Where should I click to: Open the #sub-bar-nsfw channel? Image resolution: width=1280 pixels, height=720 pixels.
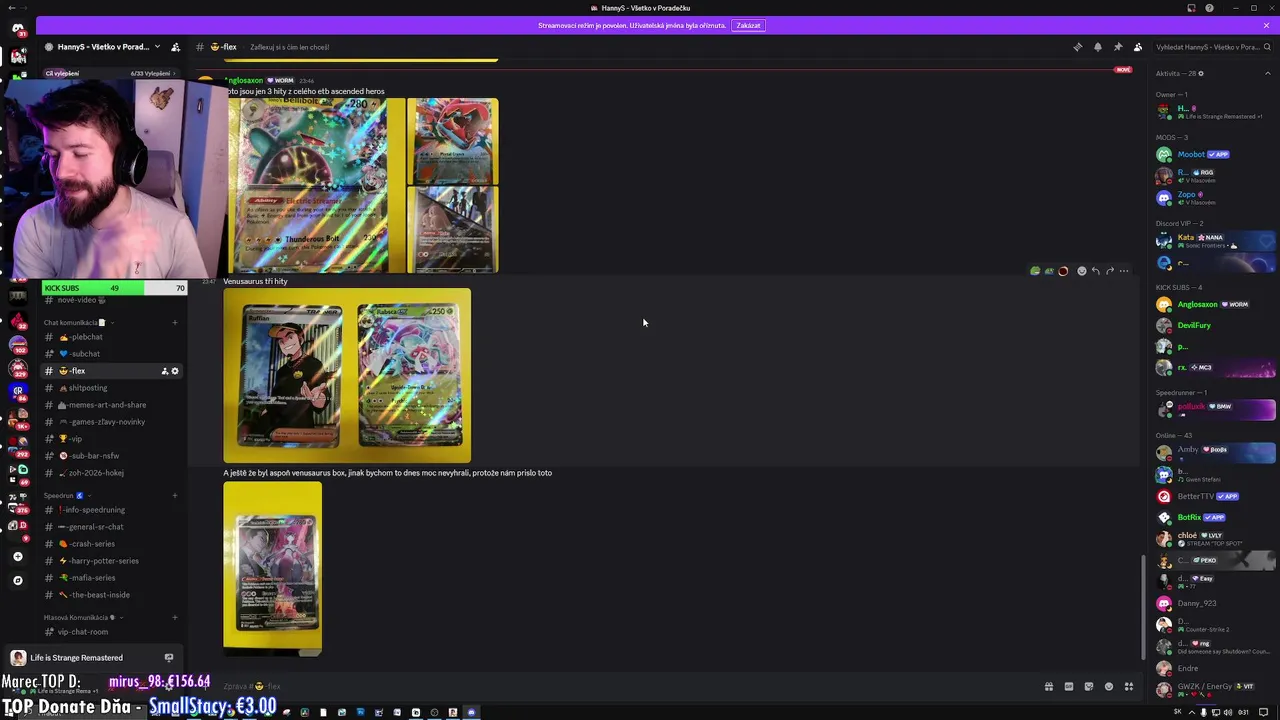(112, 456)
